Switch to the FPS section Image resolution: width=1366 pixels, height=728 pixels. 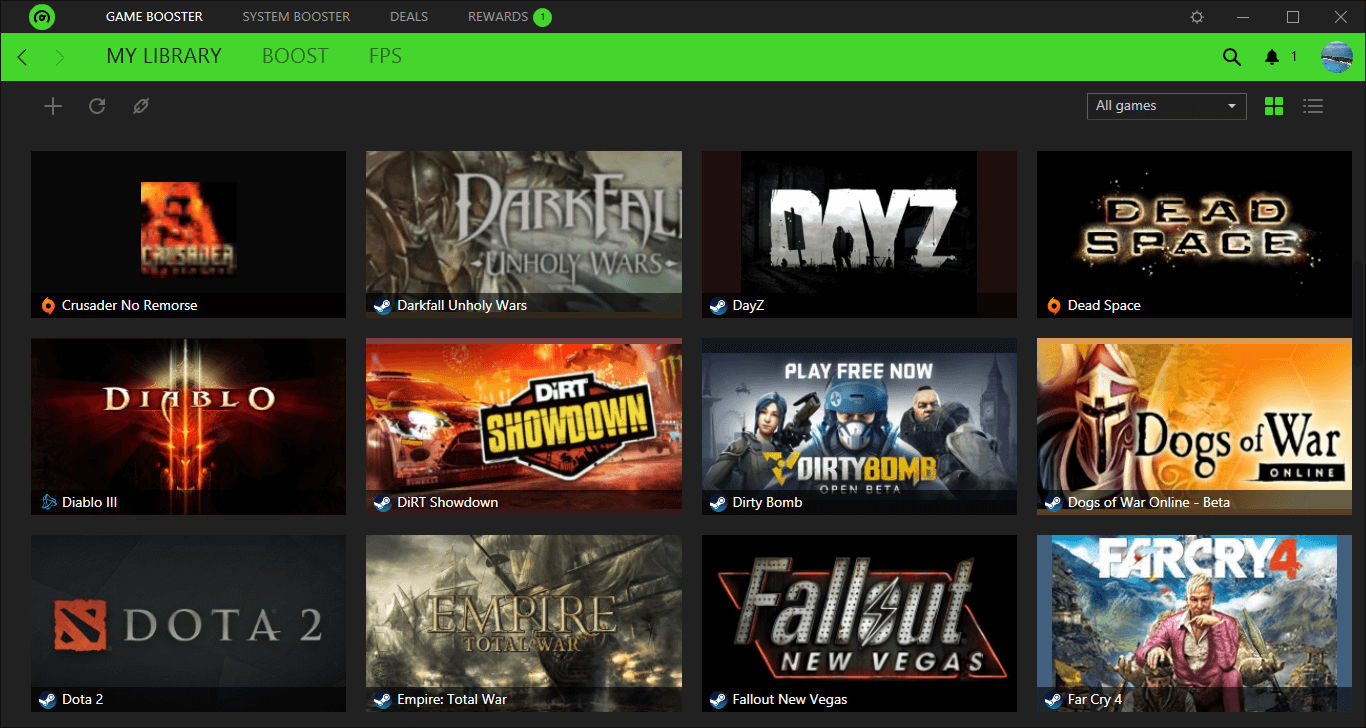(385, 56)
